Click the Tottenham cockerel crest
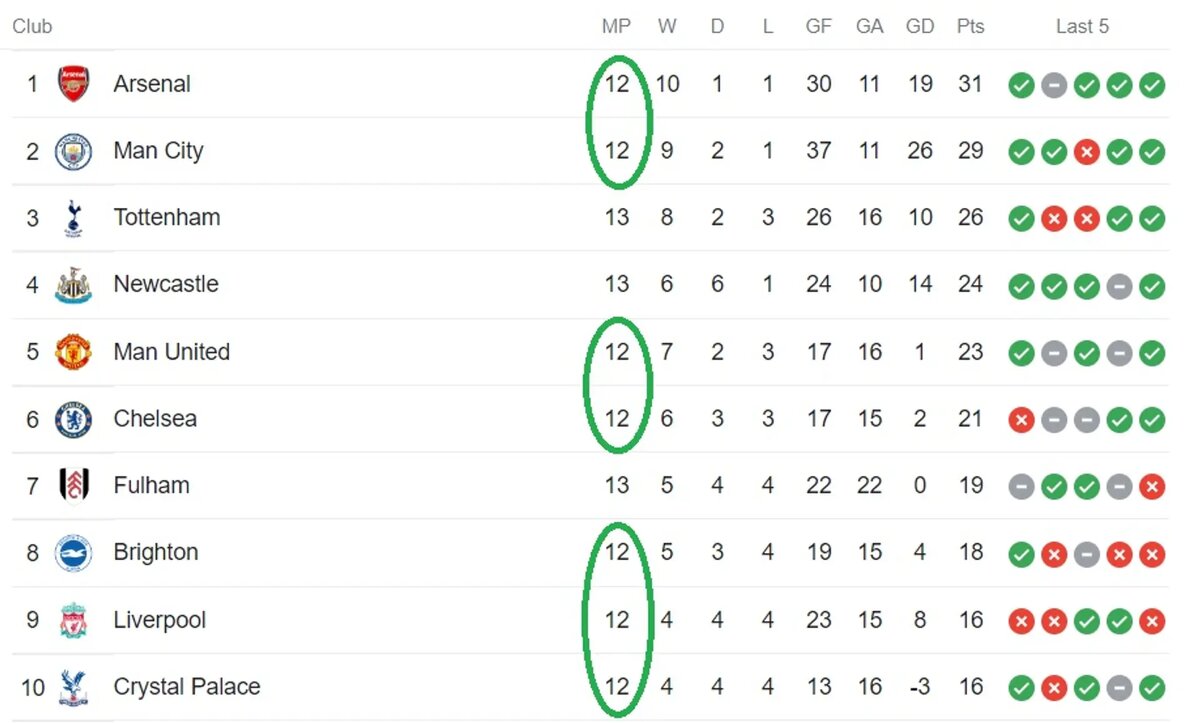This screenshot has height=723, width=1200. [x=73, y=218]
